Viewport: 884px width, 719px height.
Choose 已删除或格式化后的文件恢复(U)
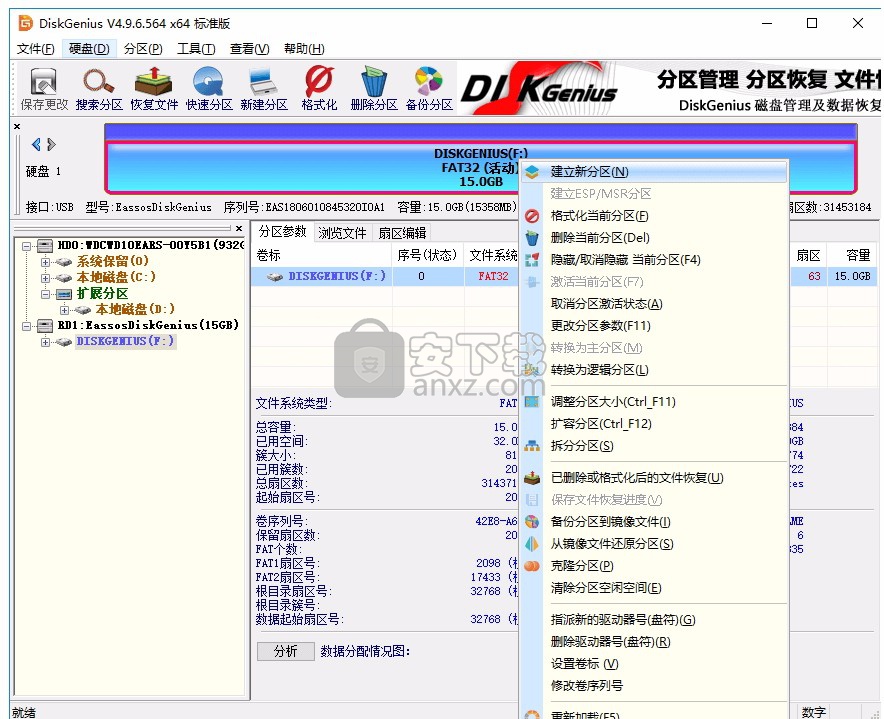(x=654, y=478)
